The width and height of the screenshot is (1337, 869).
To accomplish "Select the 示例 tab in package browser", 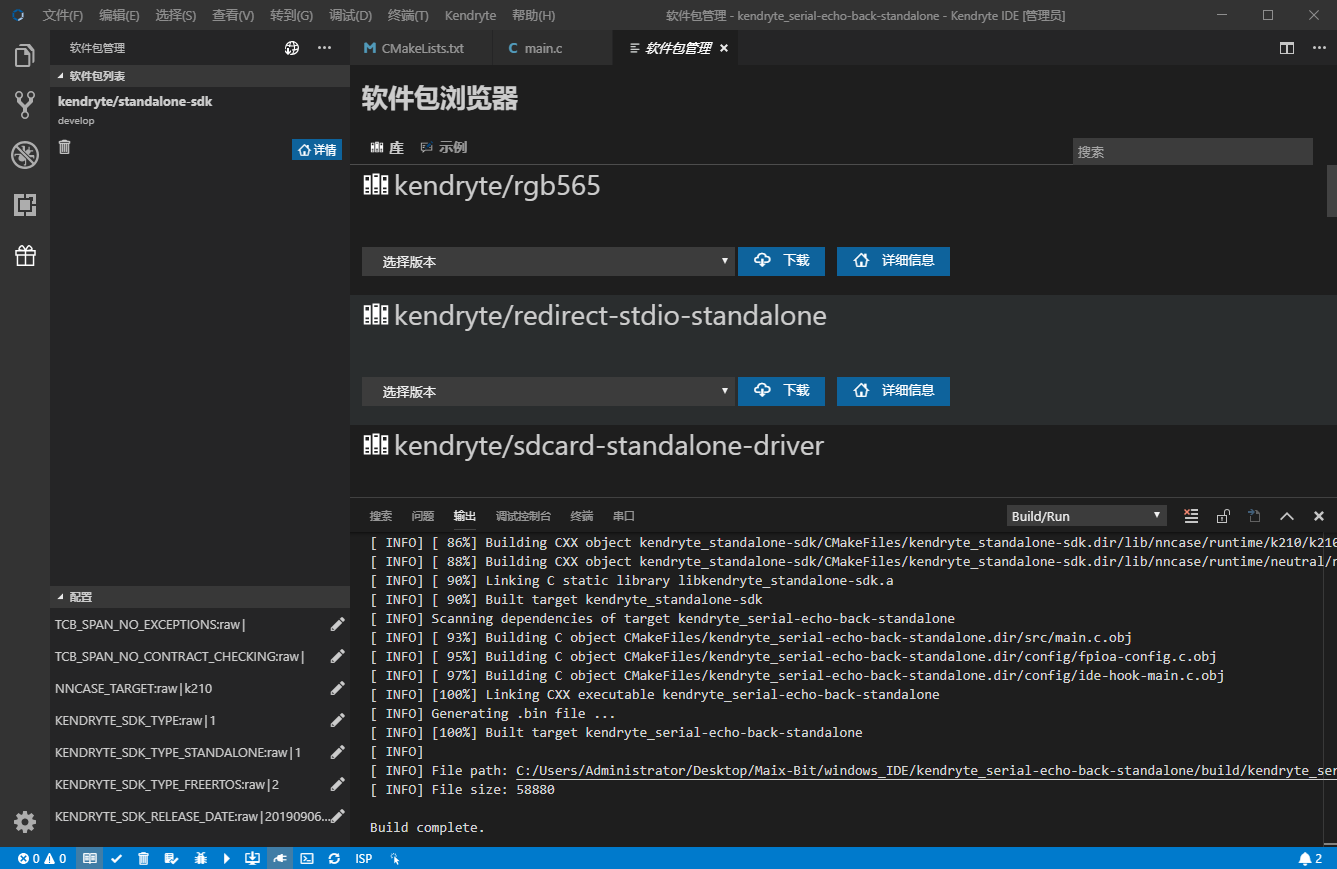I will coord(444,147).
